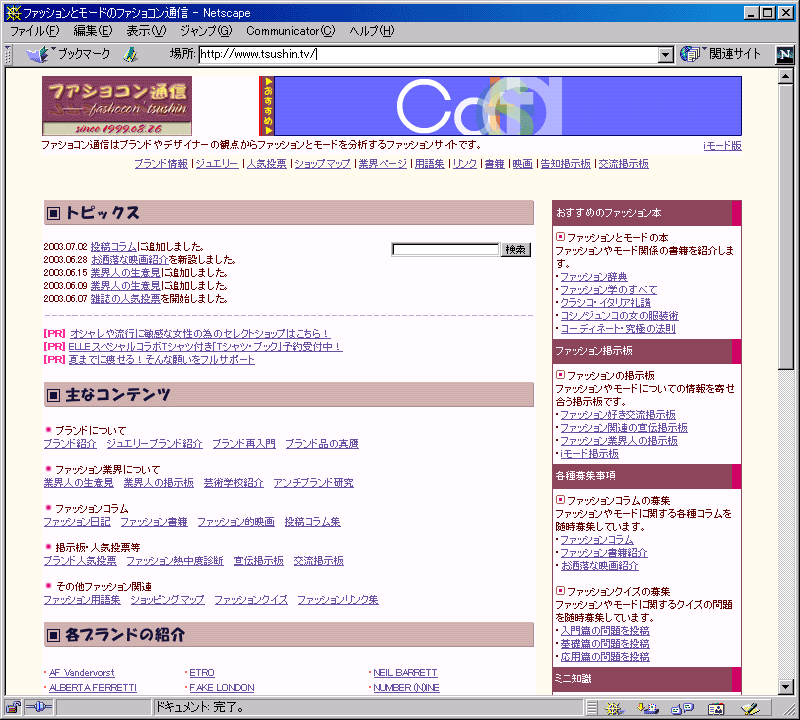Click the site search text box
The image size is (800, 720).
[x=445, y=249]
